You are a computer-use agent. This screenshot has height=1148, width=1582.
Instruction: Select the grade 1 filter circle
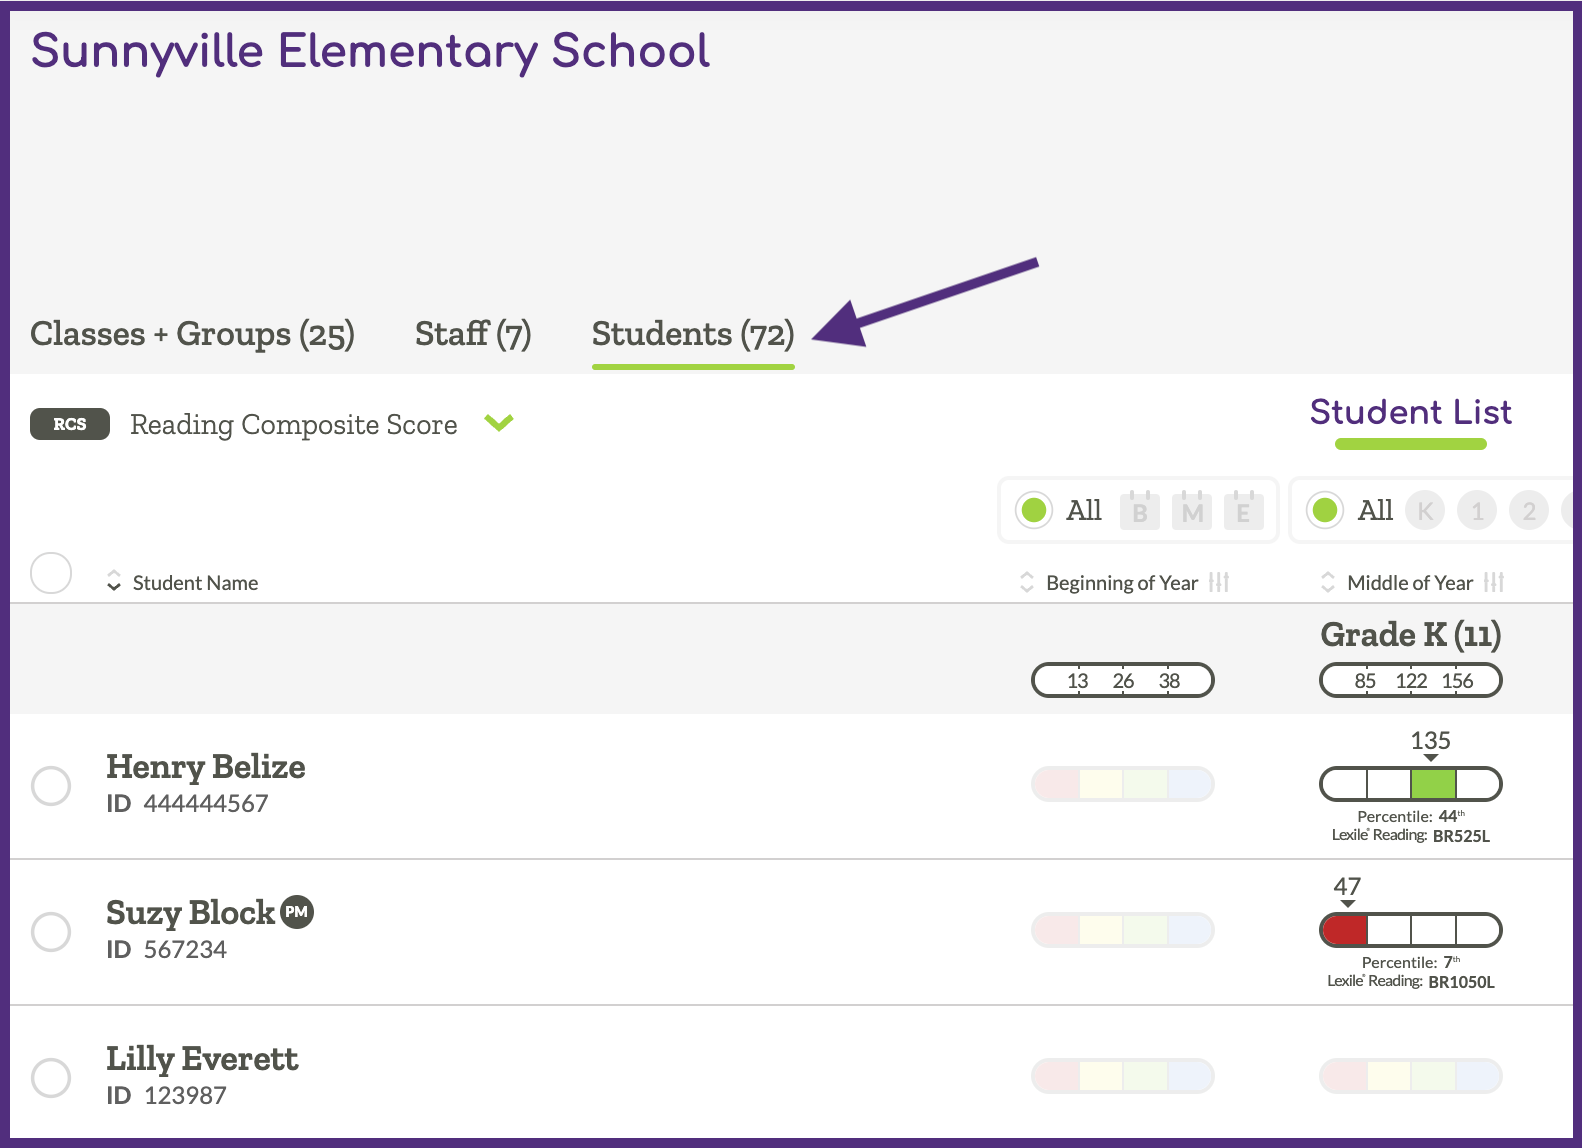[x=1477, y=510]
